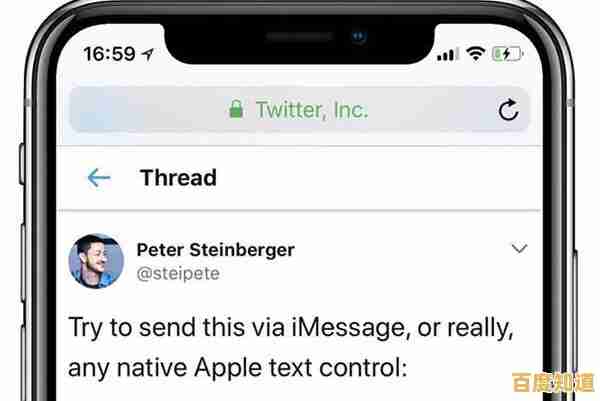Open Peter Steinberger's profile picture
600x401 pixels.
96,261
